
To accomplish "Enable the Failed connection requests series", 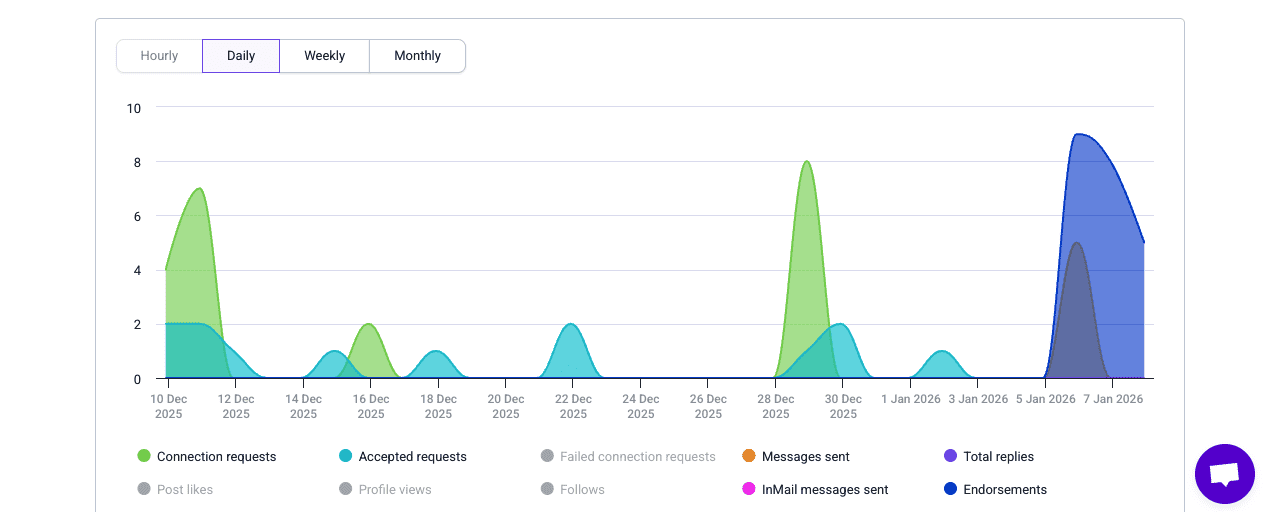I will 637,456.
